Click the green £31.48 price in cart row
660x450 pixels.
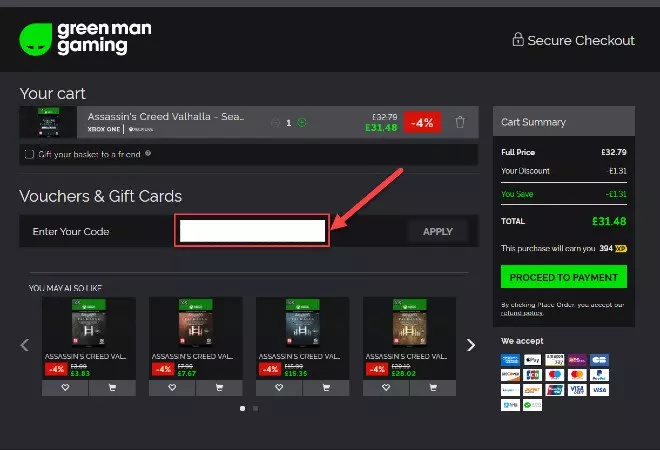pyautogui.click(x=381, y=128)
